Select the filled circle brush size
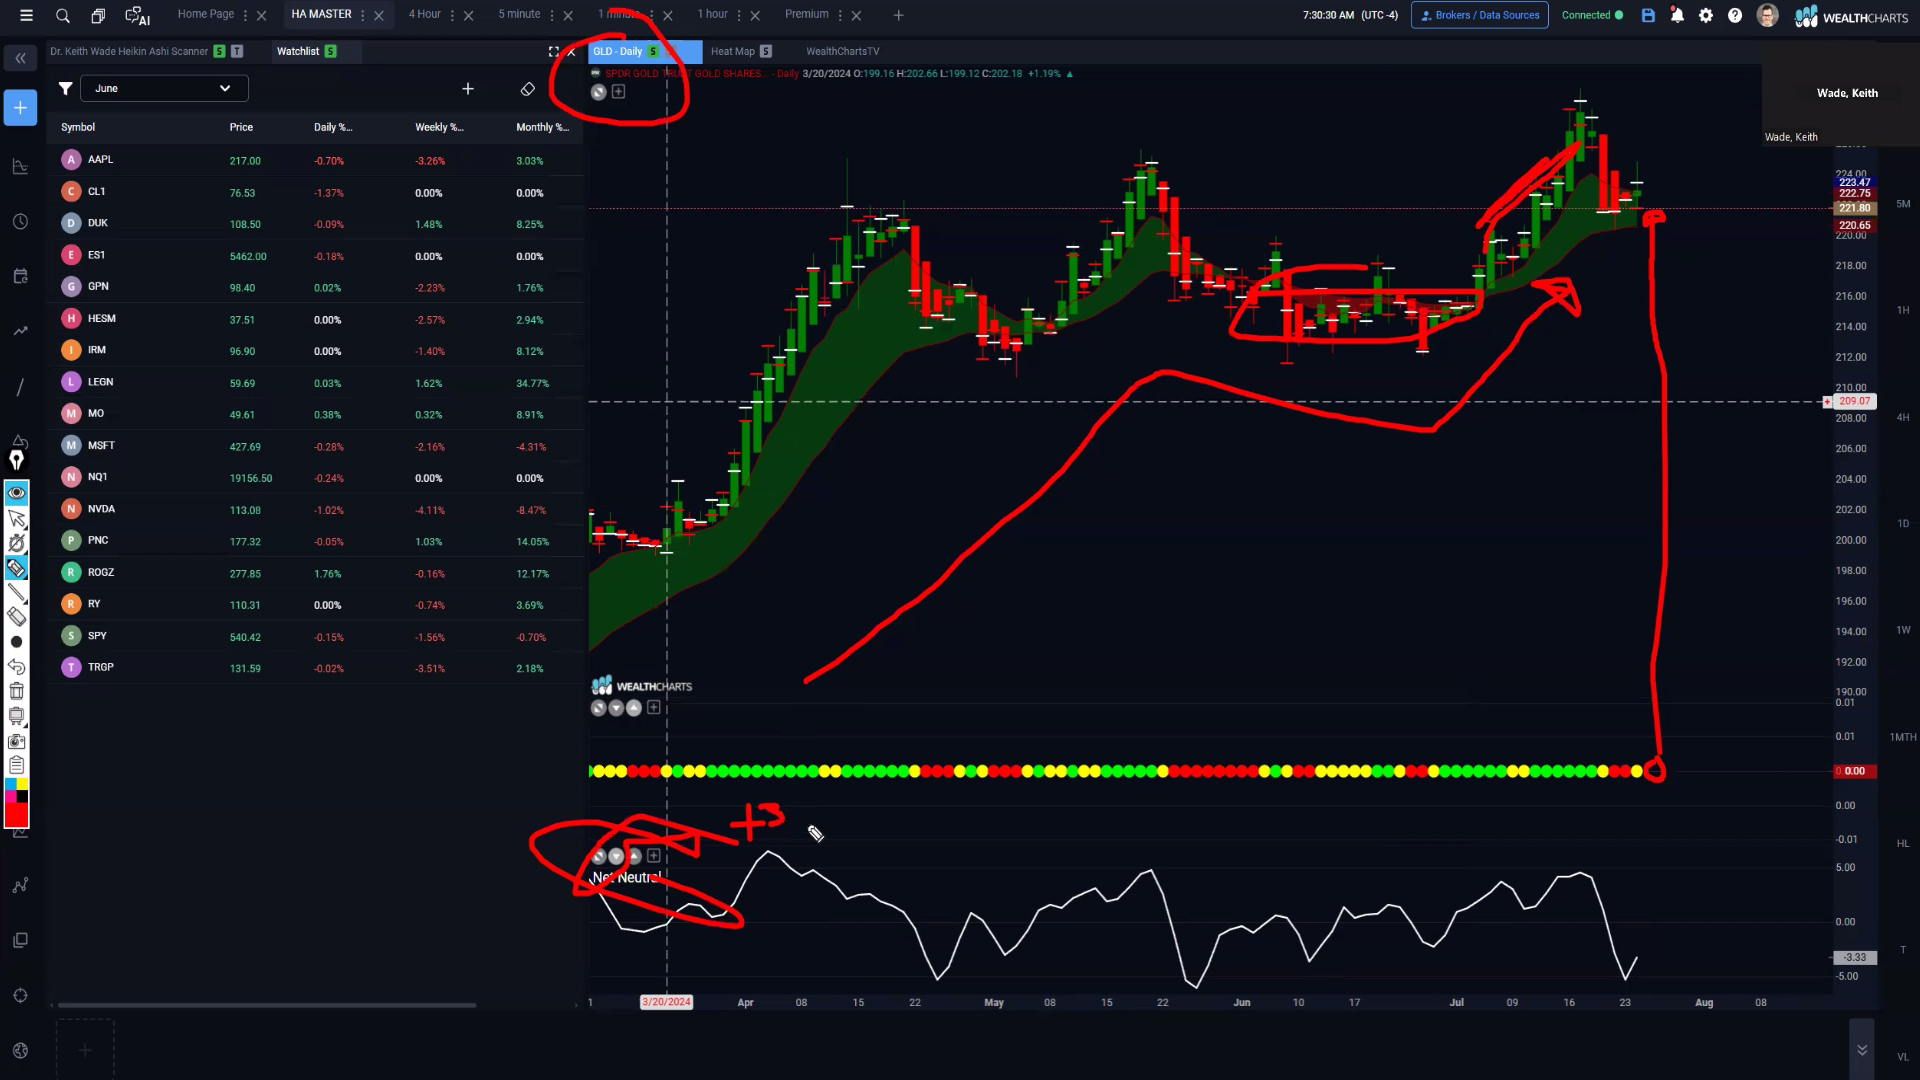Viewport: 1920px width, 1080px height. [17, 642]
